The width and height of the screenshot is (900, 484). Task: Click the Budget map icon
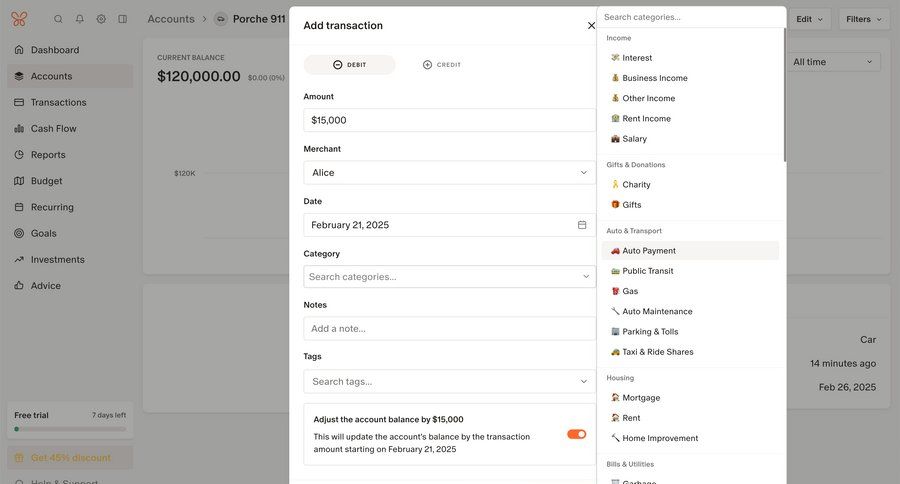19,181
